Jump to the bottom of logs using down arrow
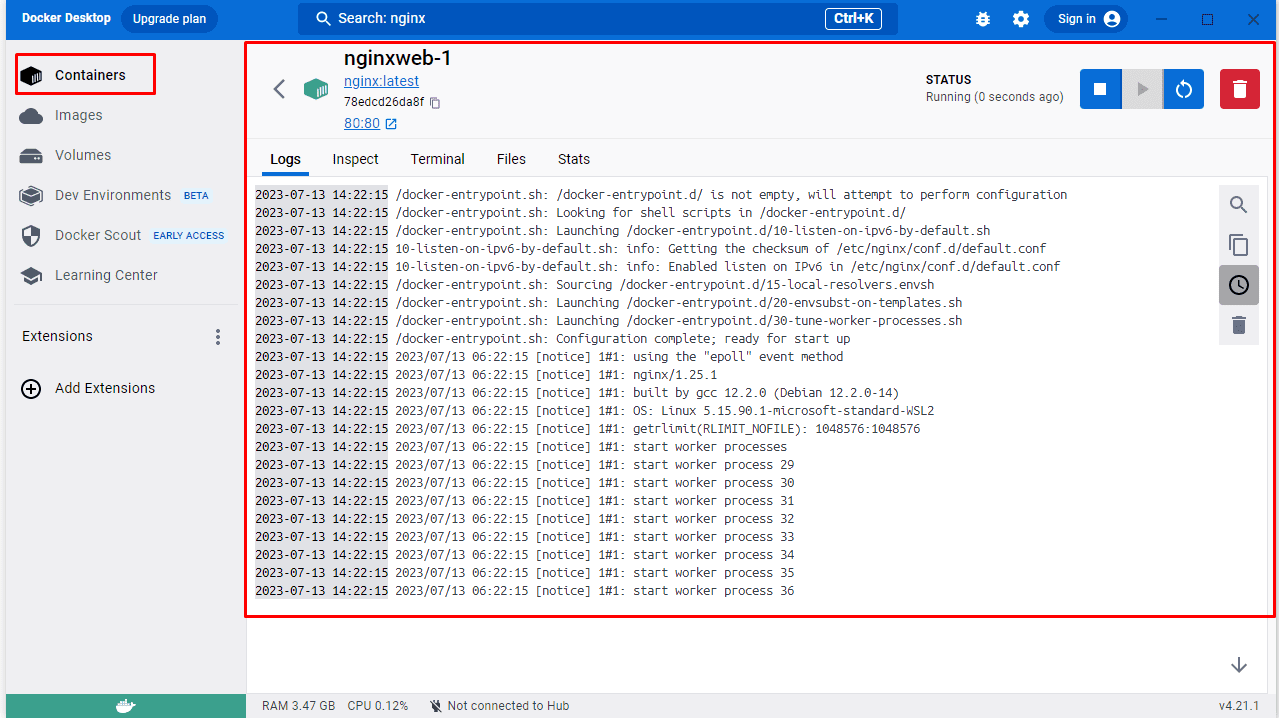 [x=1239, y=665]
